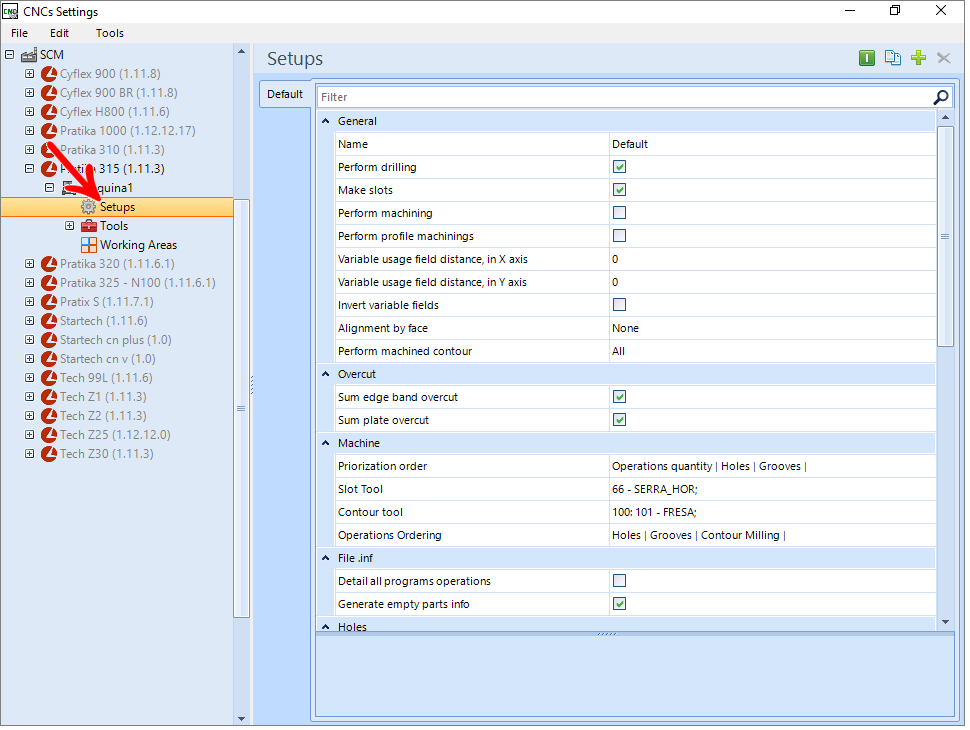
Task: Click the Startech (1.11.6) machine icon
Action: pos(49,321)
